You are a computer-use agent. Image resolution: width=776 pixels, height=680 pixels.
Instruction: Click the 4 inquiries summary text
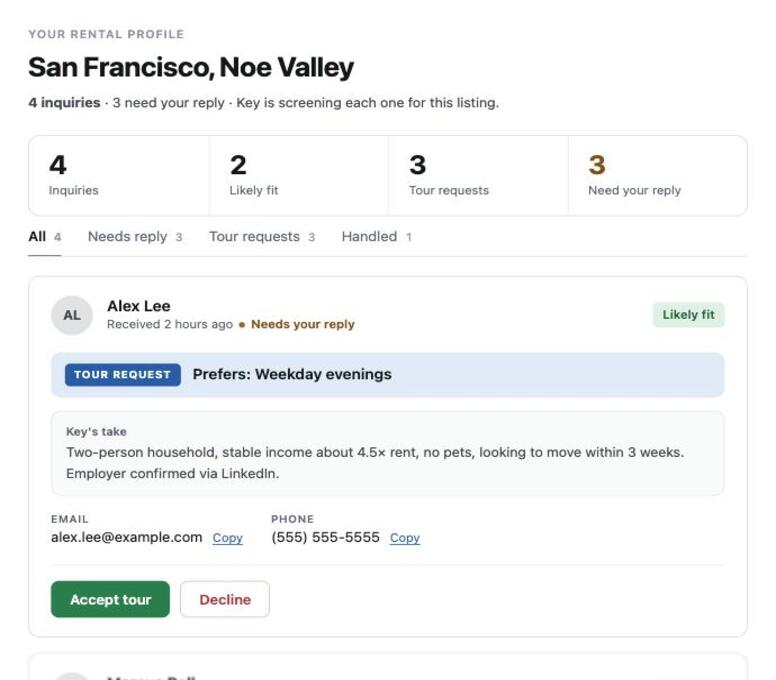(64, 103)
